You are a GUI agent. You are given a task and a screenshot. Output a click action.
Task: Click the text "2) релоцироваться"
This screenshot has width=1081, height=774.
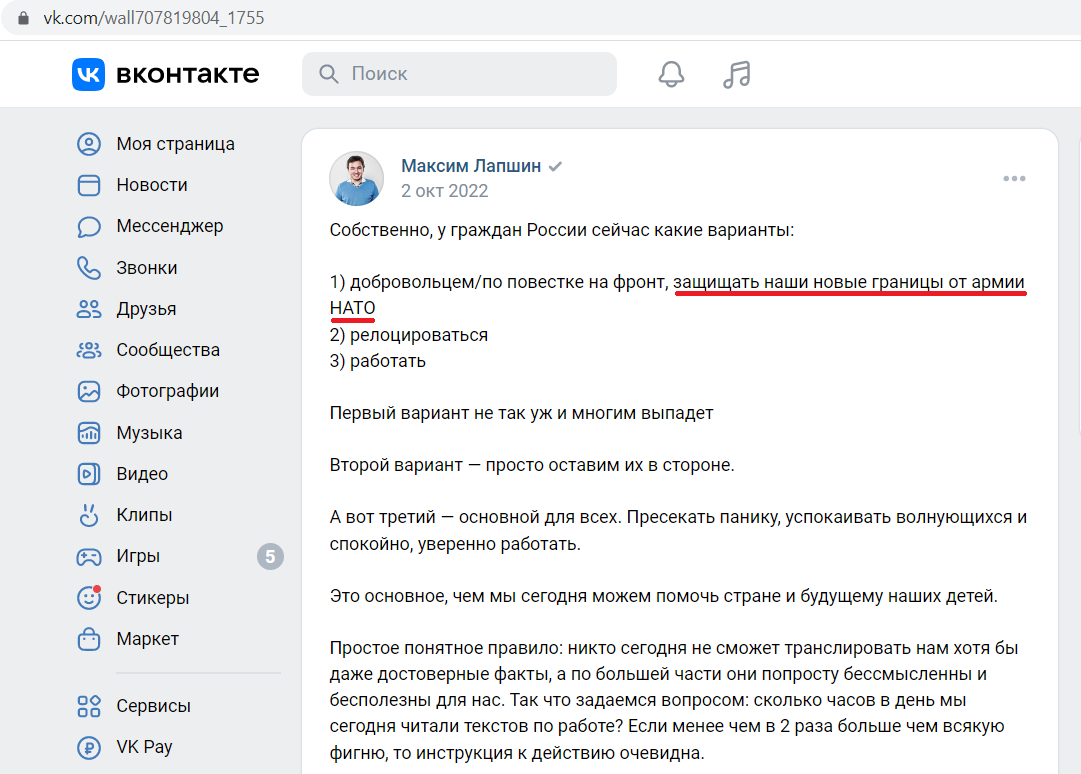(409, 335)
